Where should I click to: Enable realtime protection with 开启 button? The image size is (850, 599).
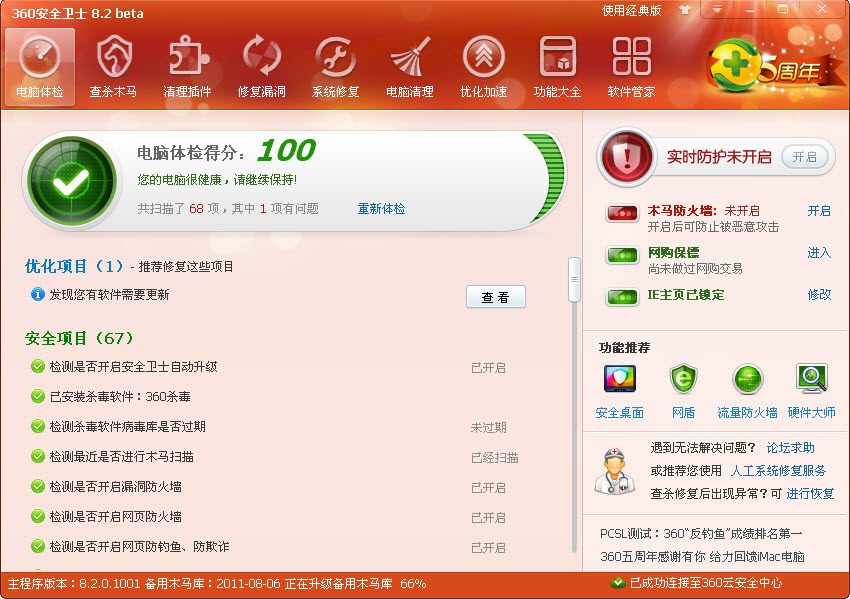coord(804,157)
